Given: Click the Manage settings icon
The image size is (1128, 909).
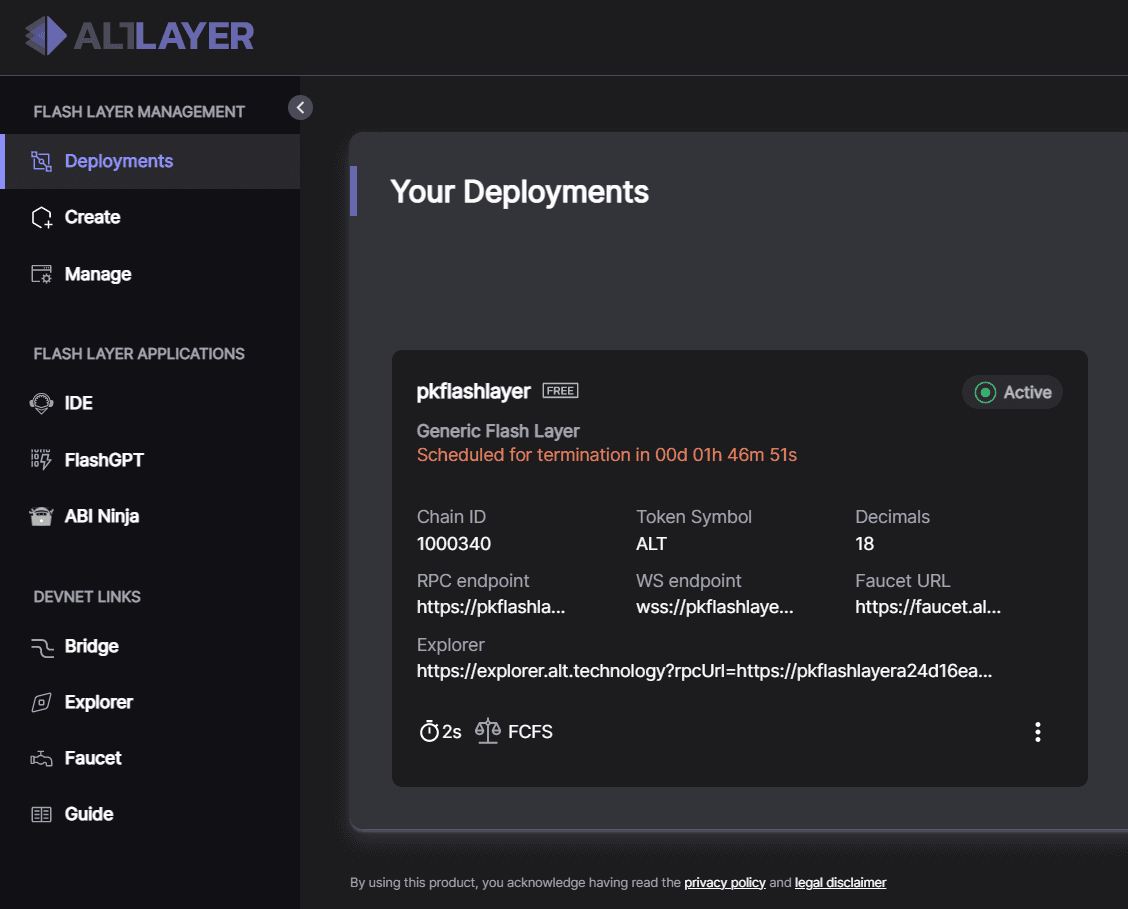Looking at the screenshot, I should point(42,274).
